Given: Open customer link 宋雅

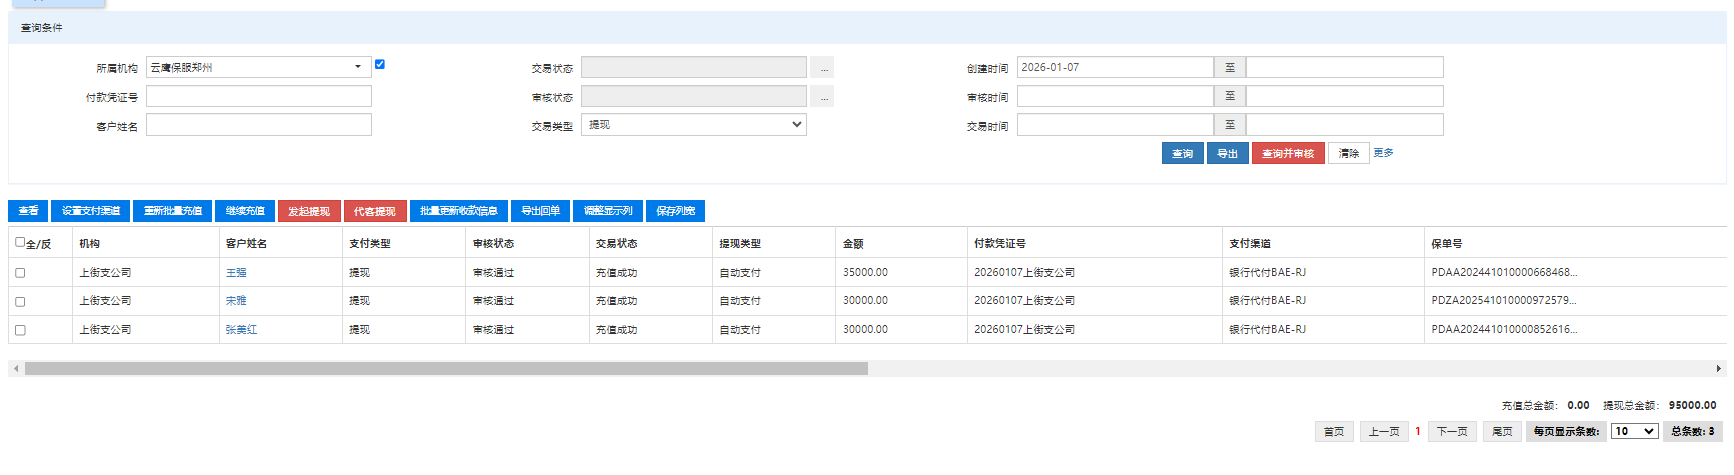Looking at the screenshot, I should 236,300.
